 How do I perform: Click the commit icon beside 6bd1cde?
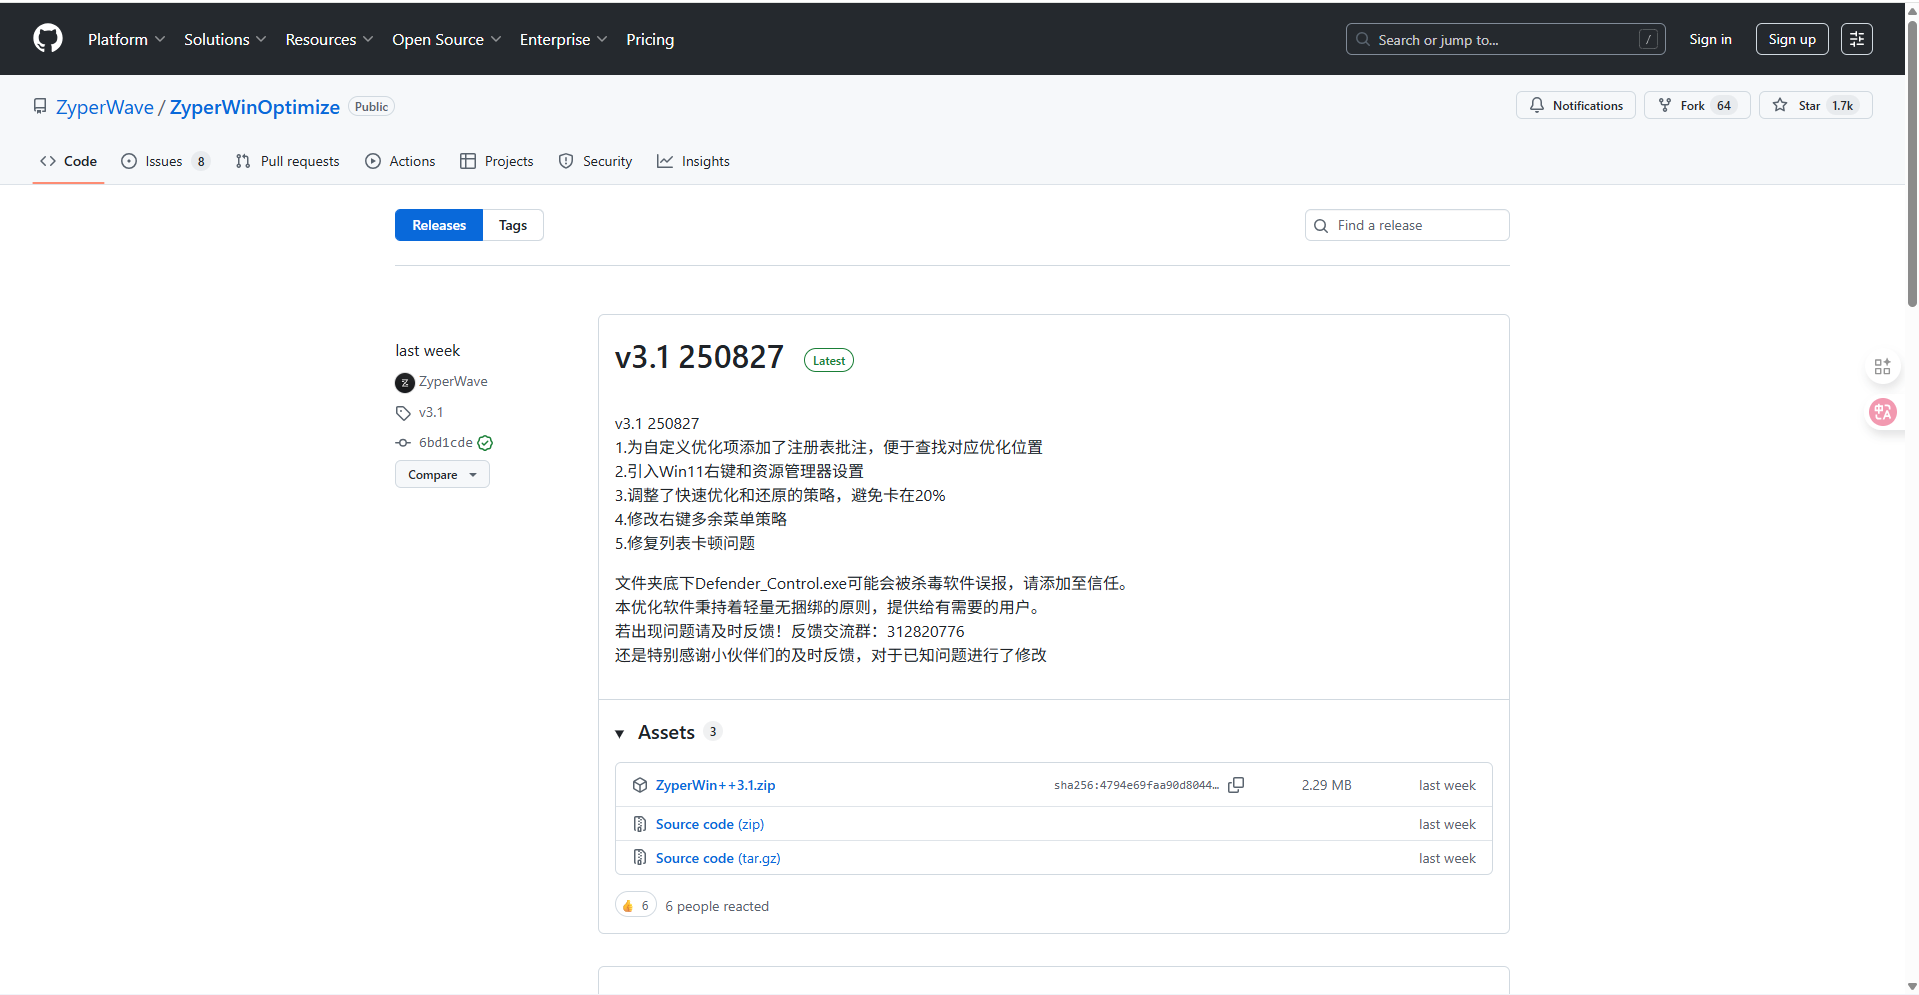tap(403, 443)
